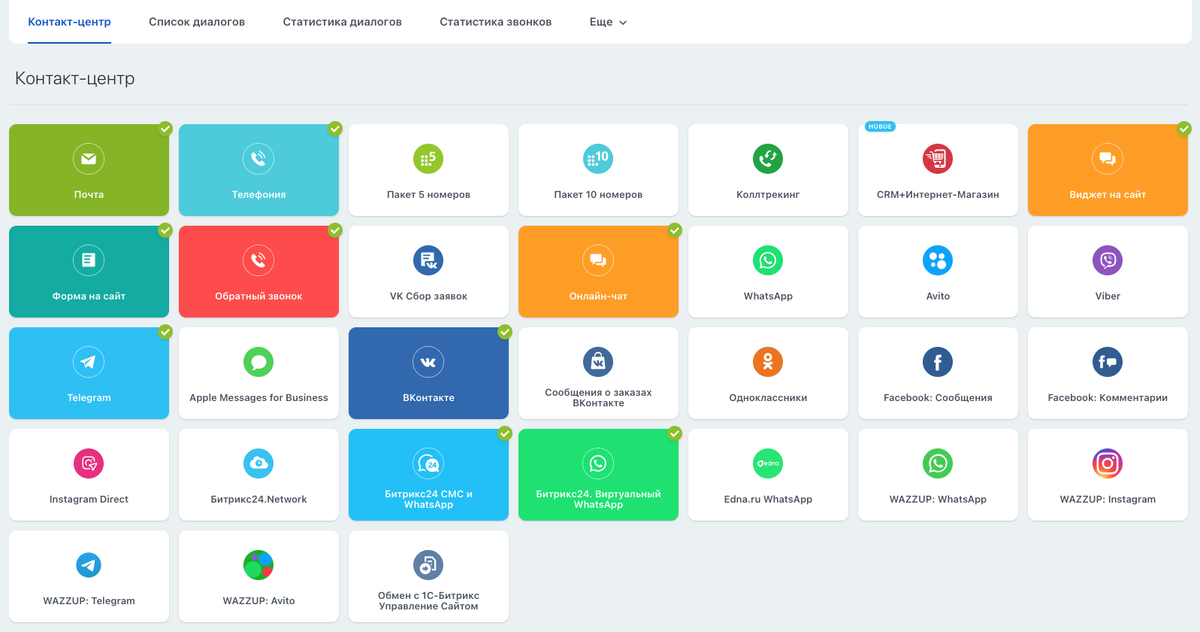
Task: Click the green checkmark on Почта tile
Action: 165,128
